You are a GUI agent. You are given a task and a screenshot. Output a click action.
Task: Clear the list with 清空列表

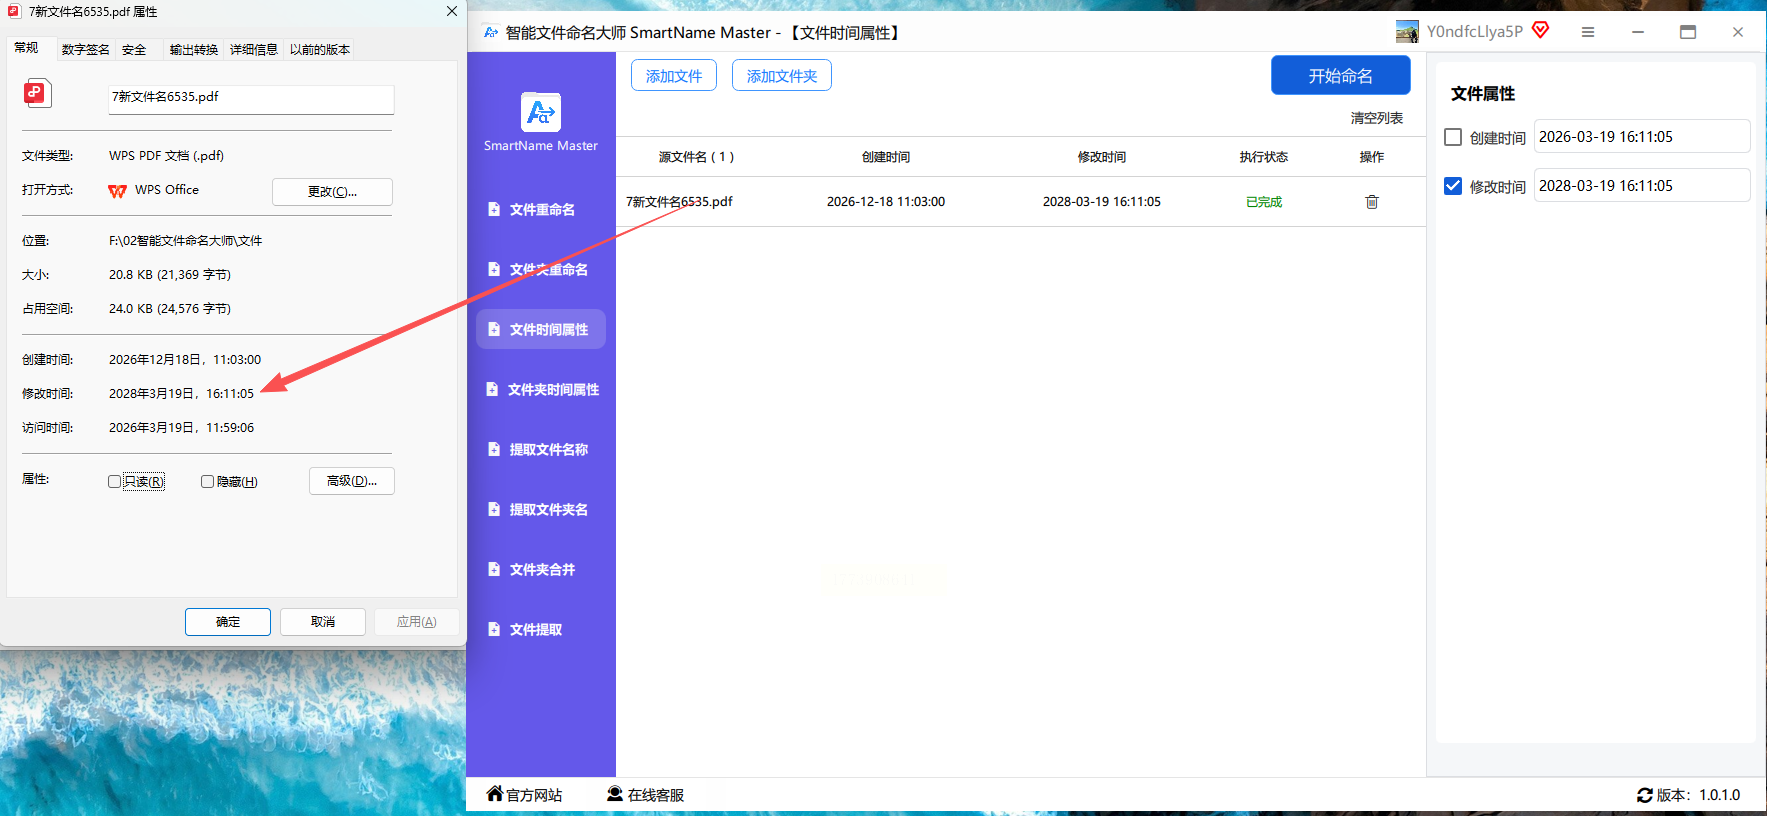(x=1377, y=118)
